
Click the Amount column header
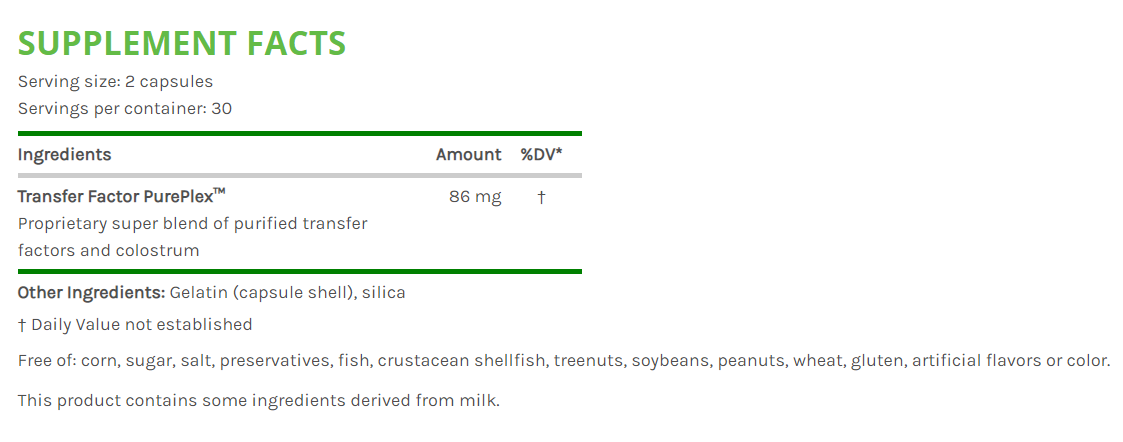click(468, 155)
